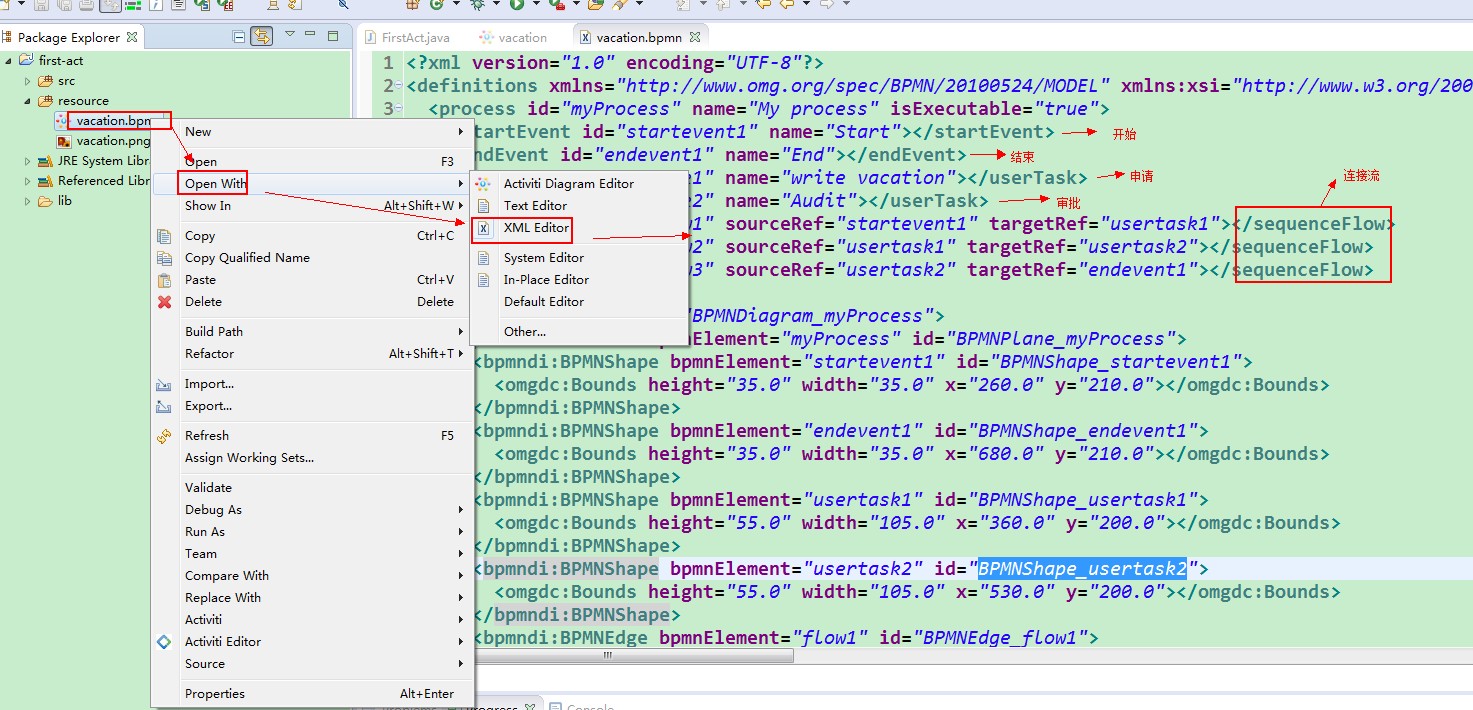Click the Import... menu icon
Viewport: 1473px width, 710px height.
tap(165, 384)
